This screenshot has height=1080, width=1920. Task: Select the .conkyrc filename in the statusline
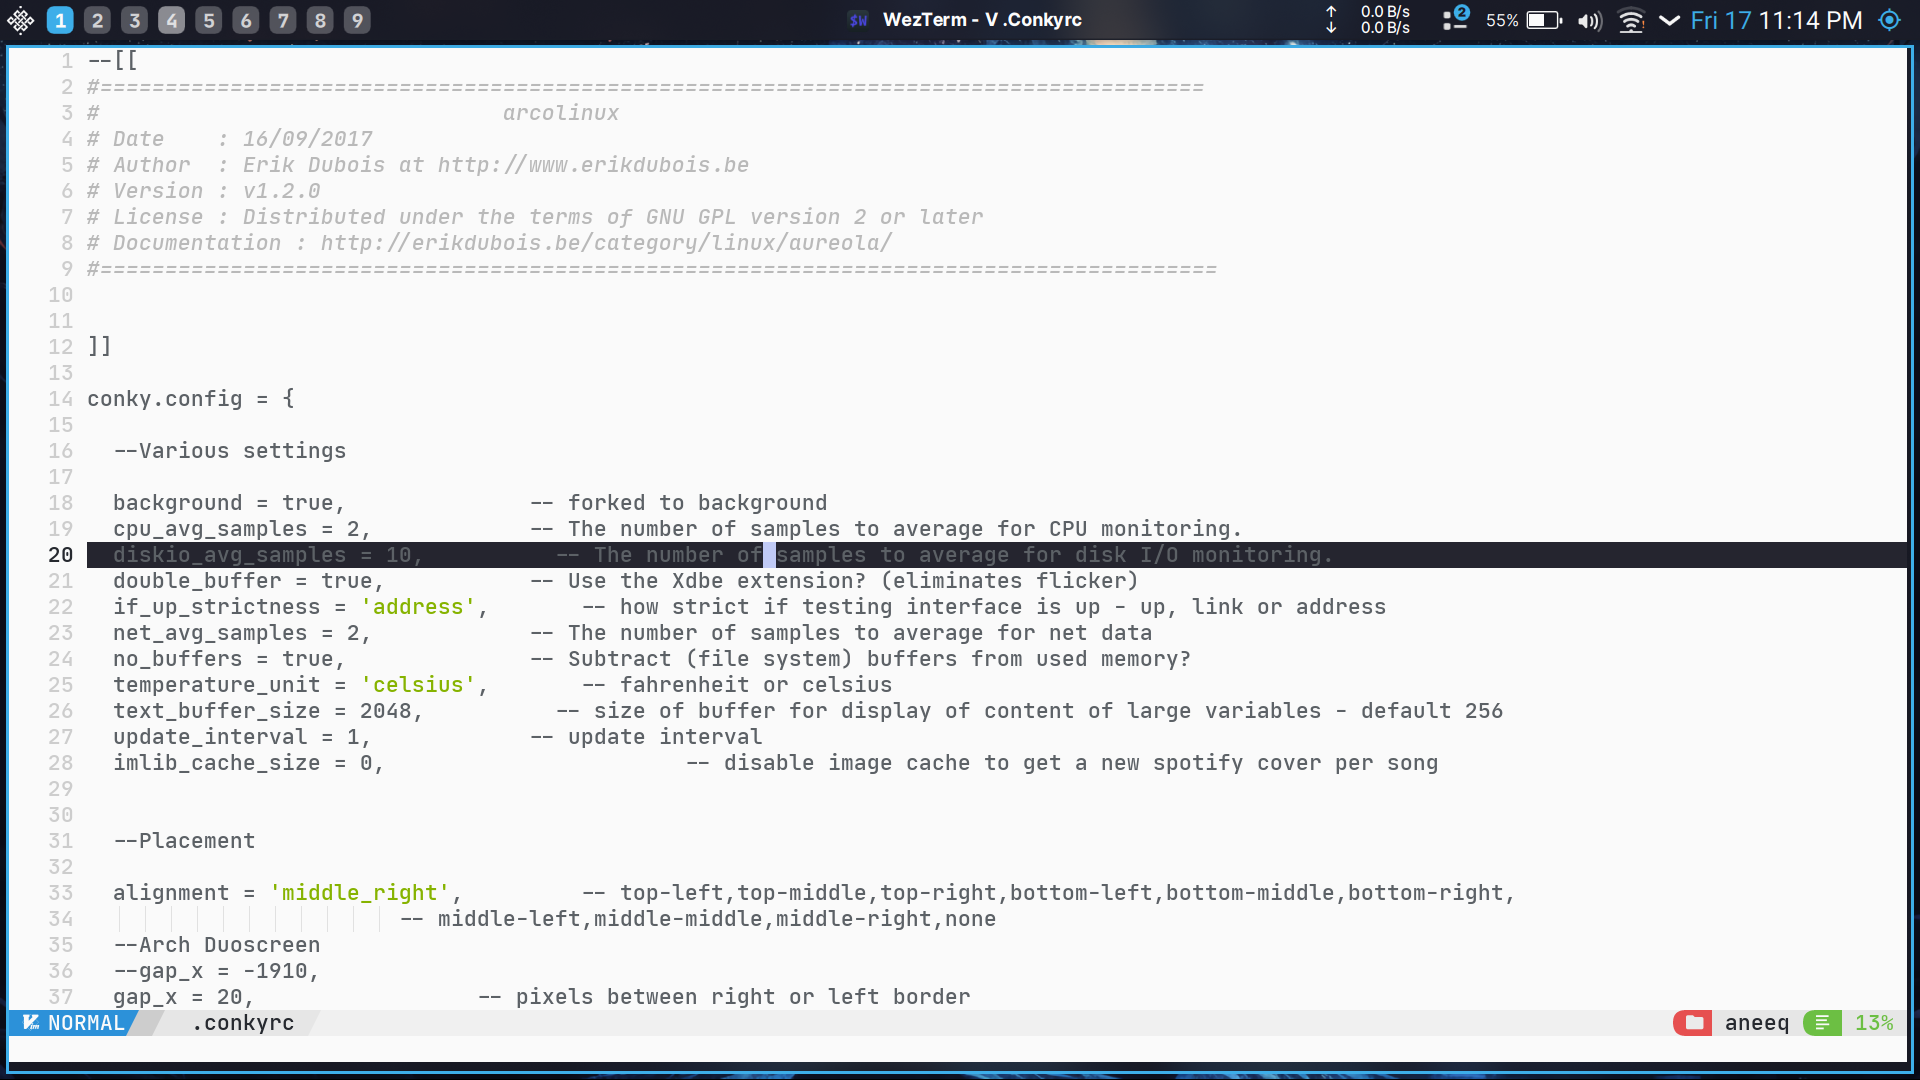(x=243, y=1023)
